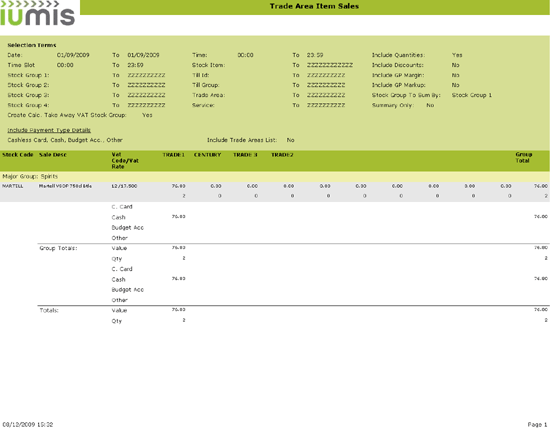Screen dimensions: 550x430
Task: Click the Trade Area Item Sales title
Action: pos(314,6)
